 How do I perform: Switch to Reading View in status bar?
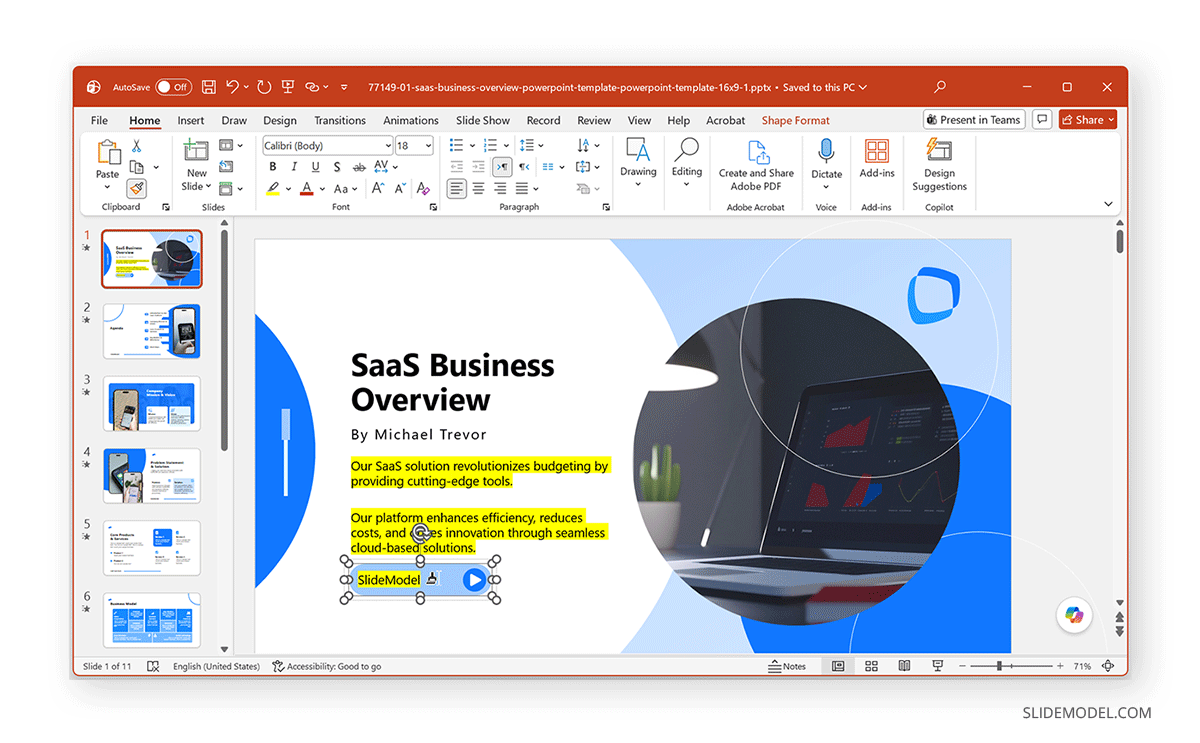(904, 666)
